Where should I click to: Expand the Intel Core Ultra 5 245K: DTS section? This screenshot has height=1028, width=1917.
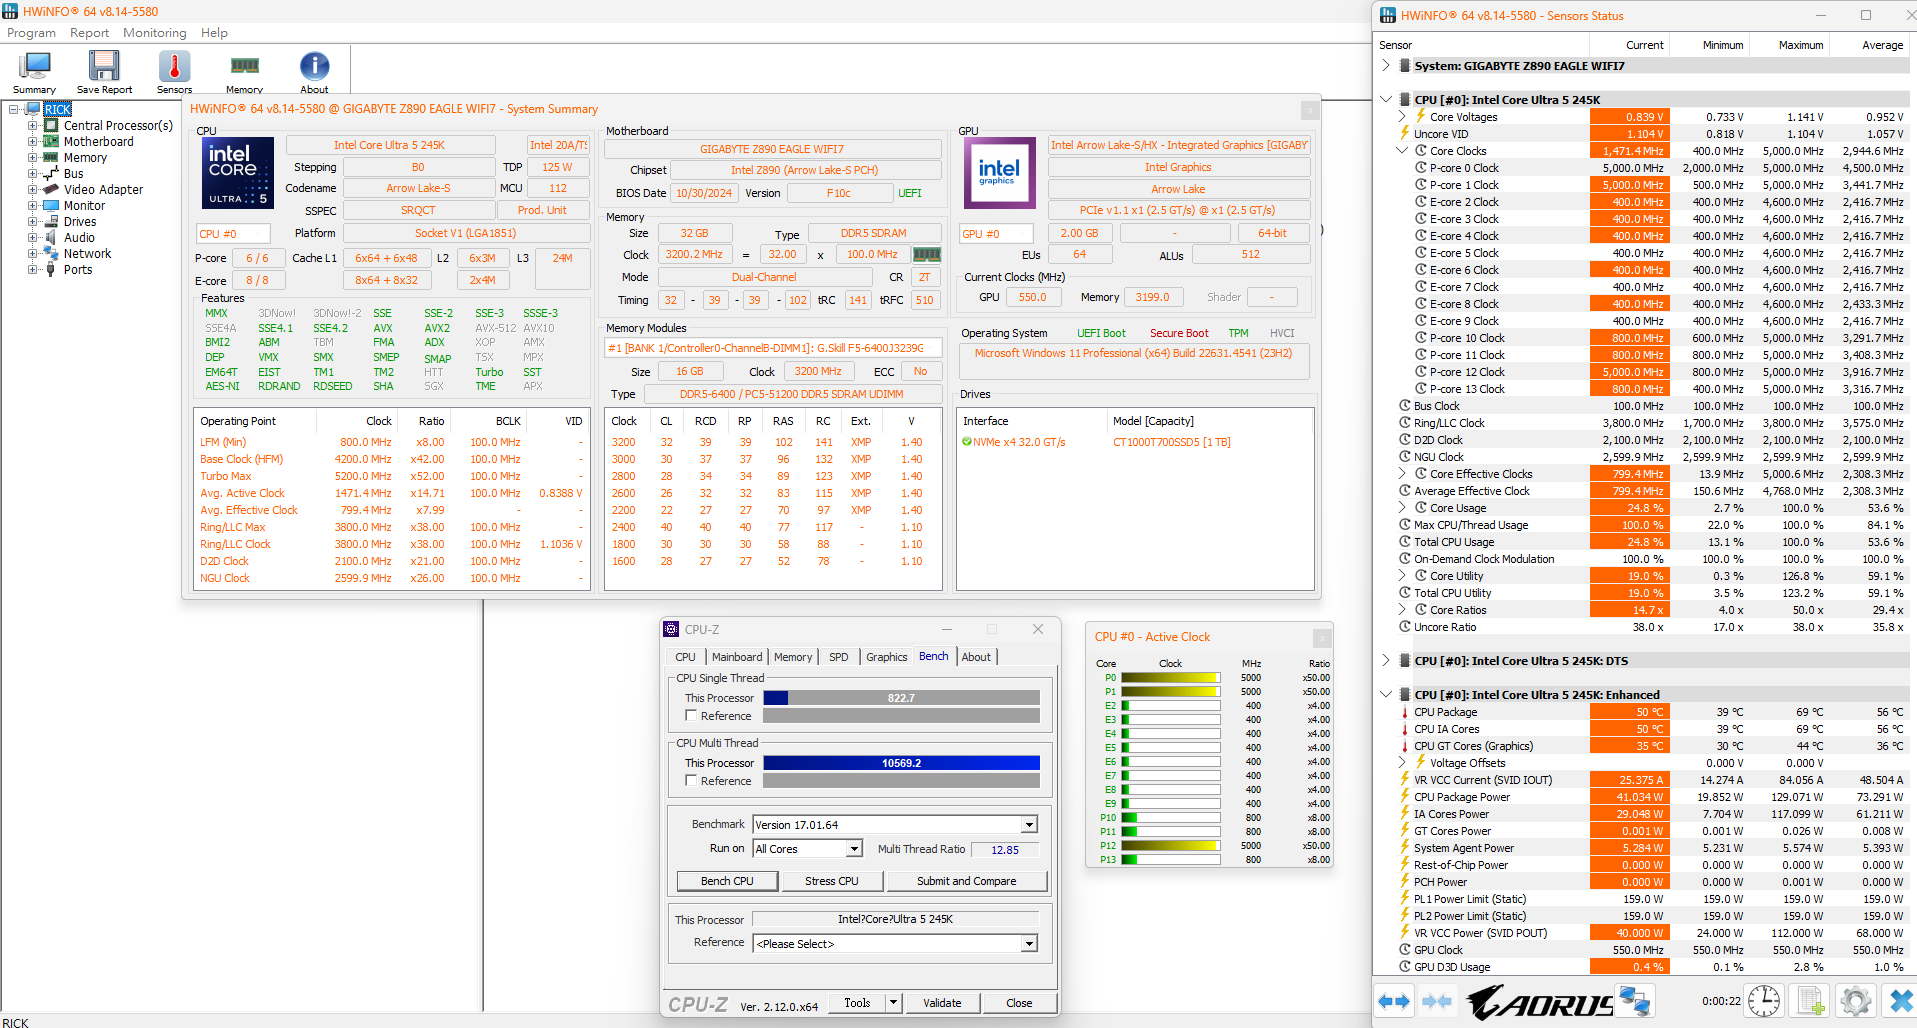[1386, 661]
